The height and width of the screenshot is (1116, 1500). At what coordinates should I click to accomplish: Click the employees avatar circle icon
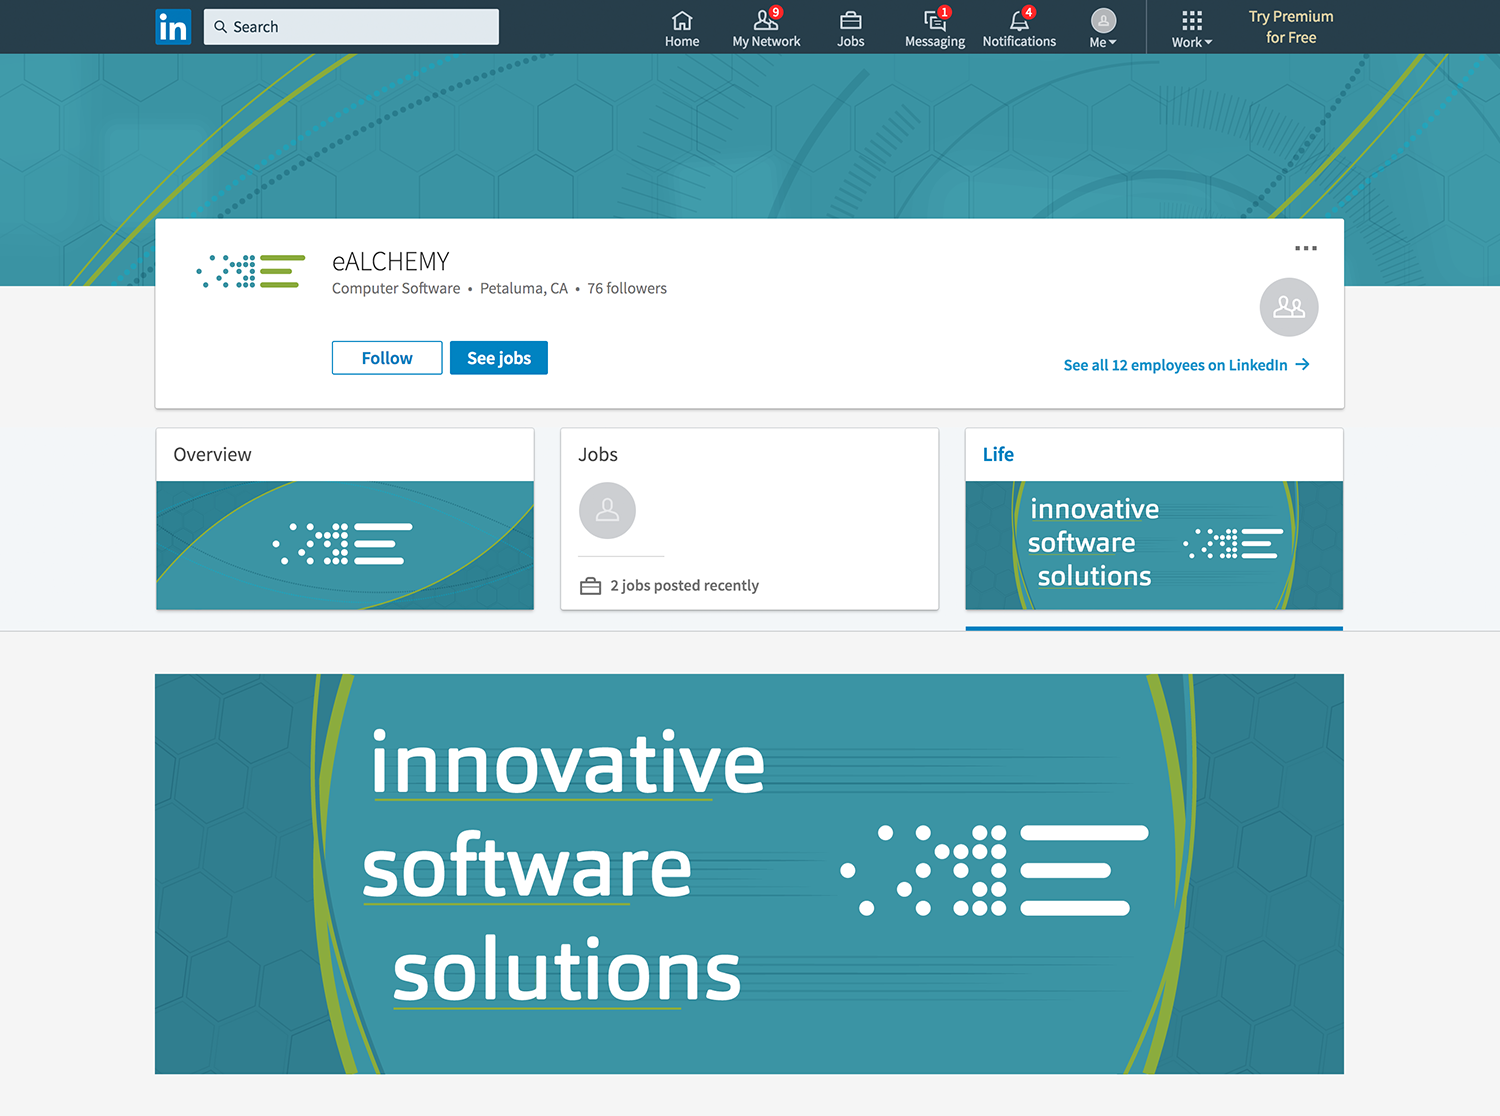(x=1289, y=307)
